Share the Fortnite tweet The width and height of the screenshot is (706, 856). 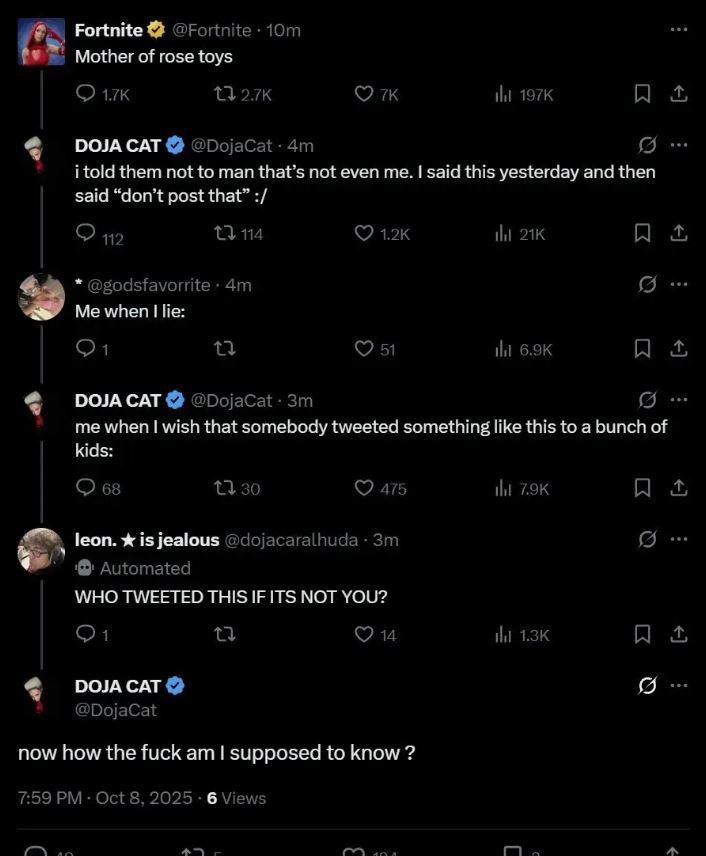[678, 94]
